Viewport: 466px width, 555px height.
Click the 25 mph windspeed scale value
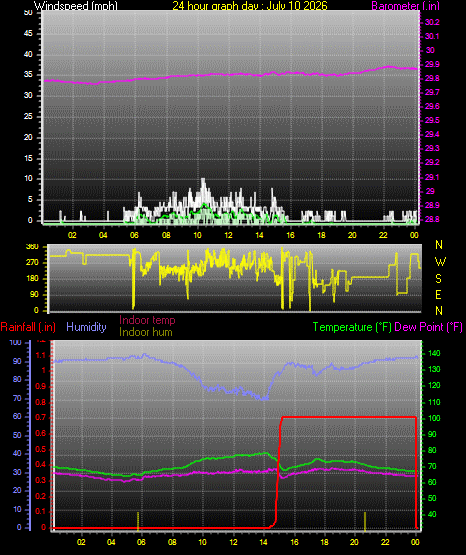tap(28, 116)
